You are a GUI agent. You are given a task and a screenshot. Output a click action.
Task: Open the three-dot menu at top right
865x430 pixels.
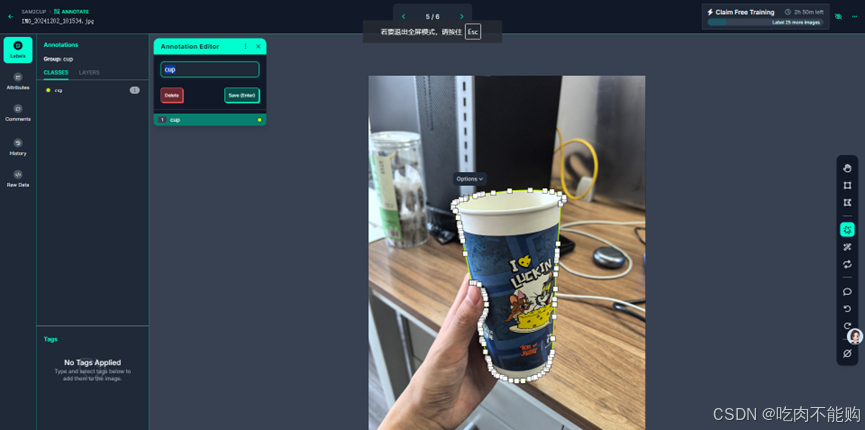point(855,17)
